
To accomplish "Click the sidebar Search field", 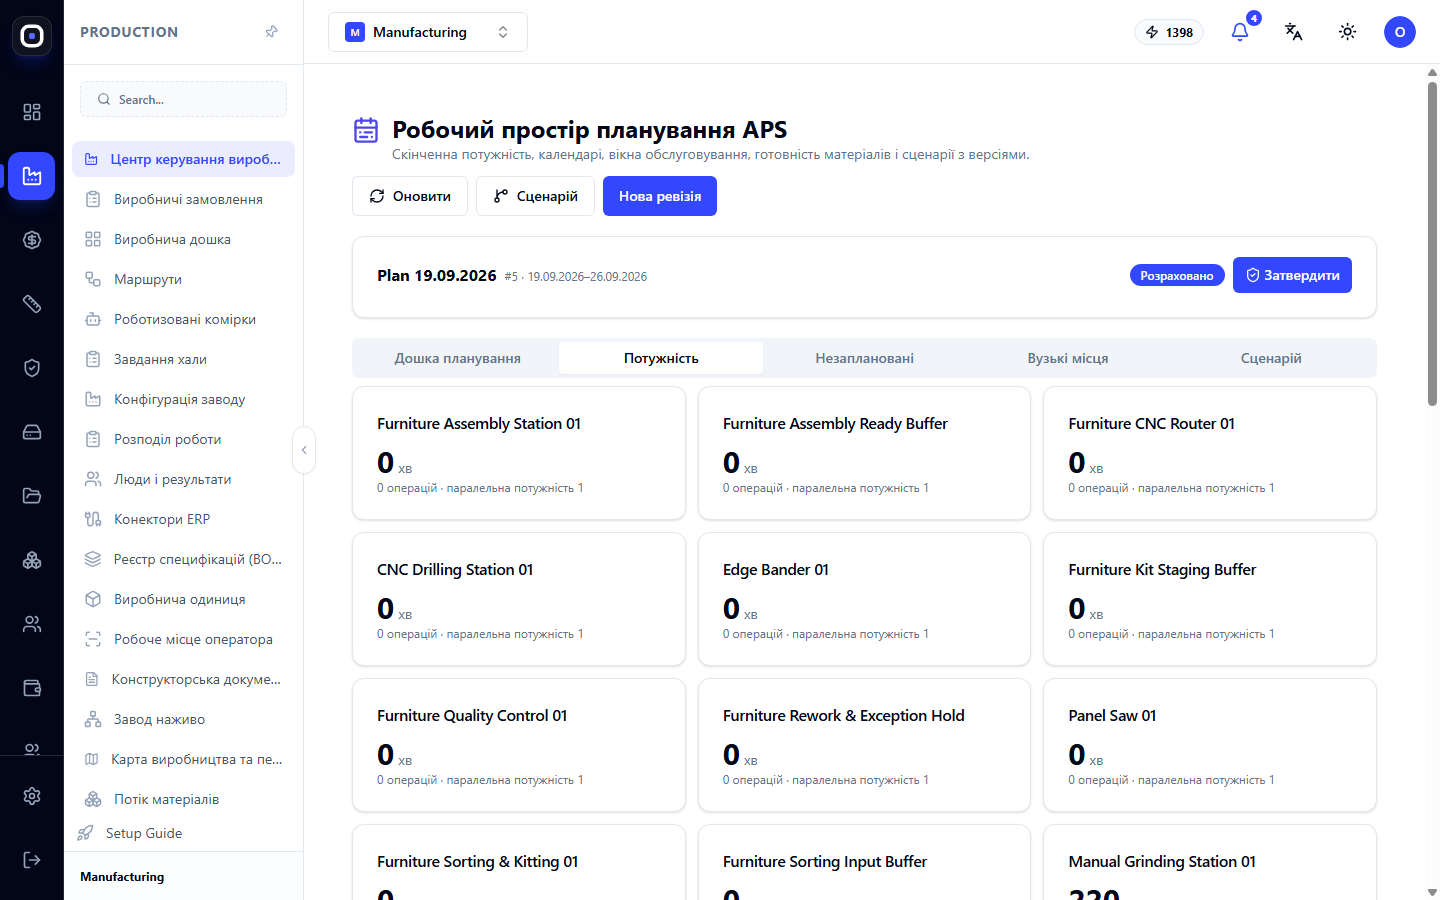I will click(184, 99).
